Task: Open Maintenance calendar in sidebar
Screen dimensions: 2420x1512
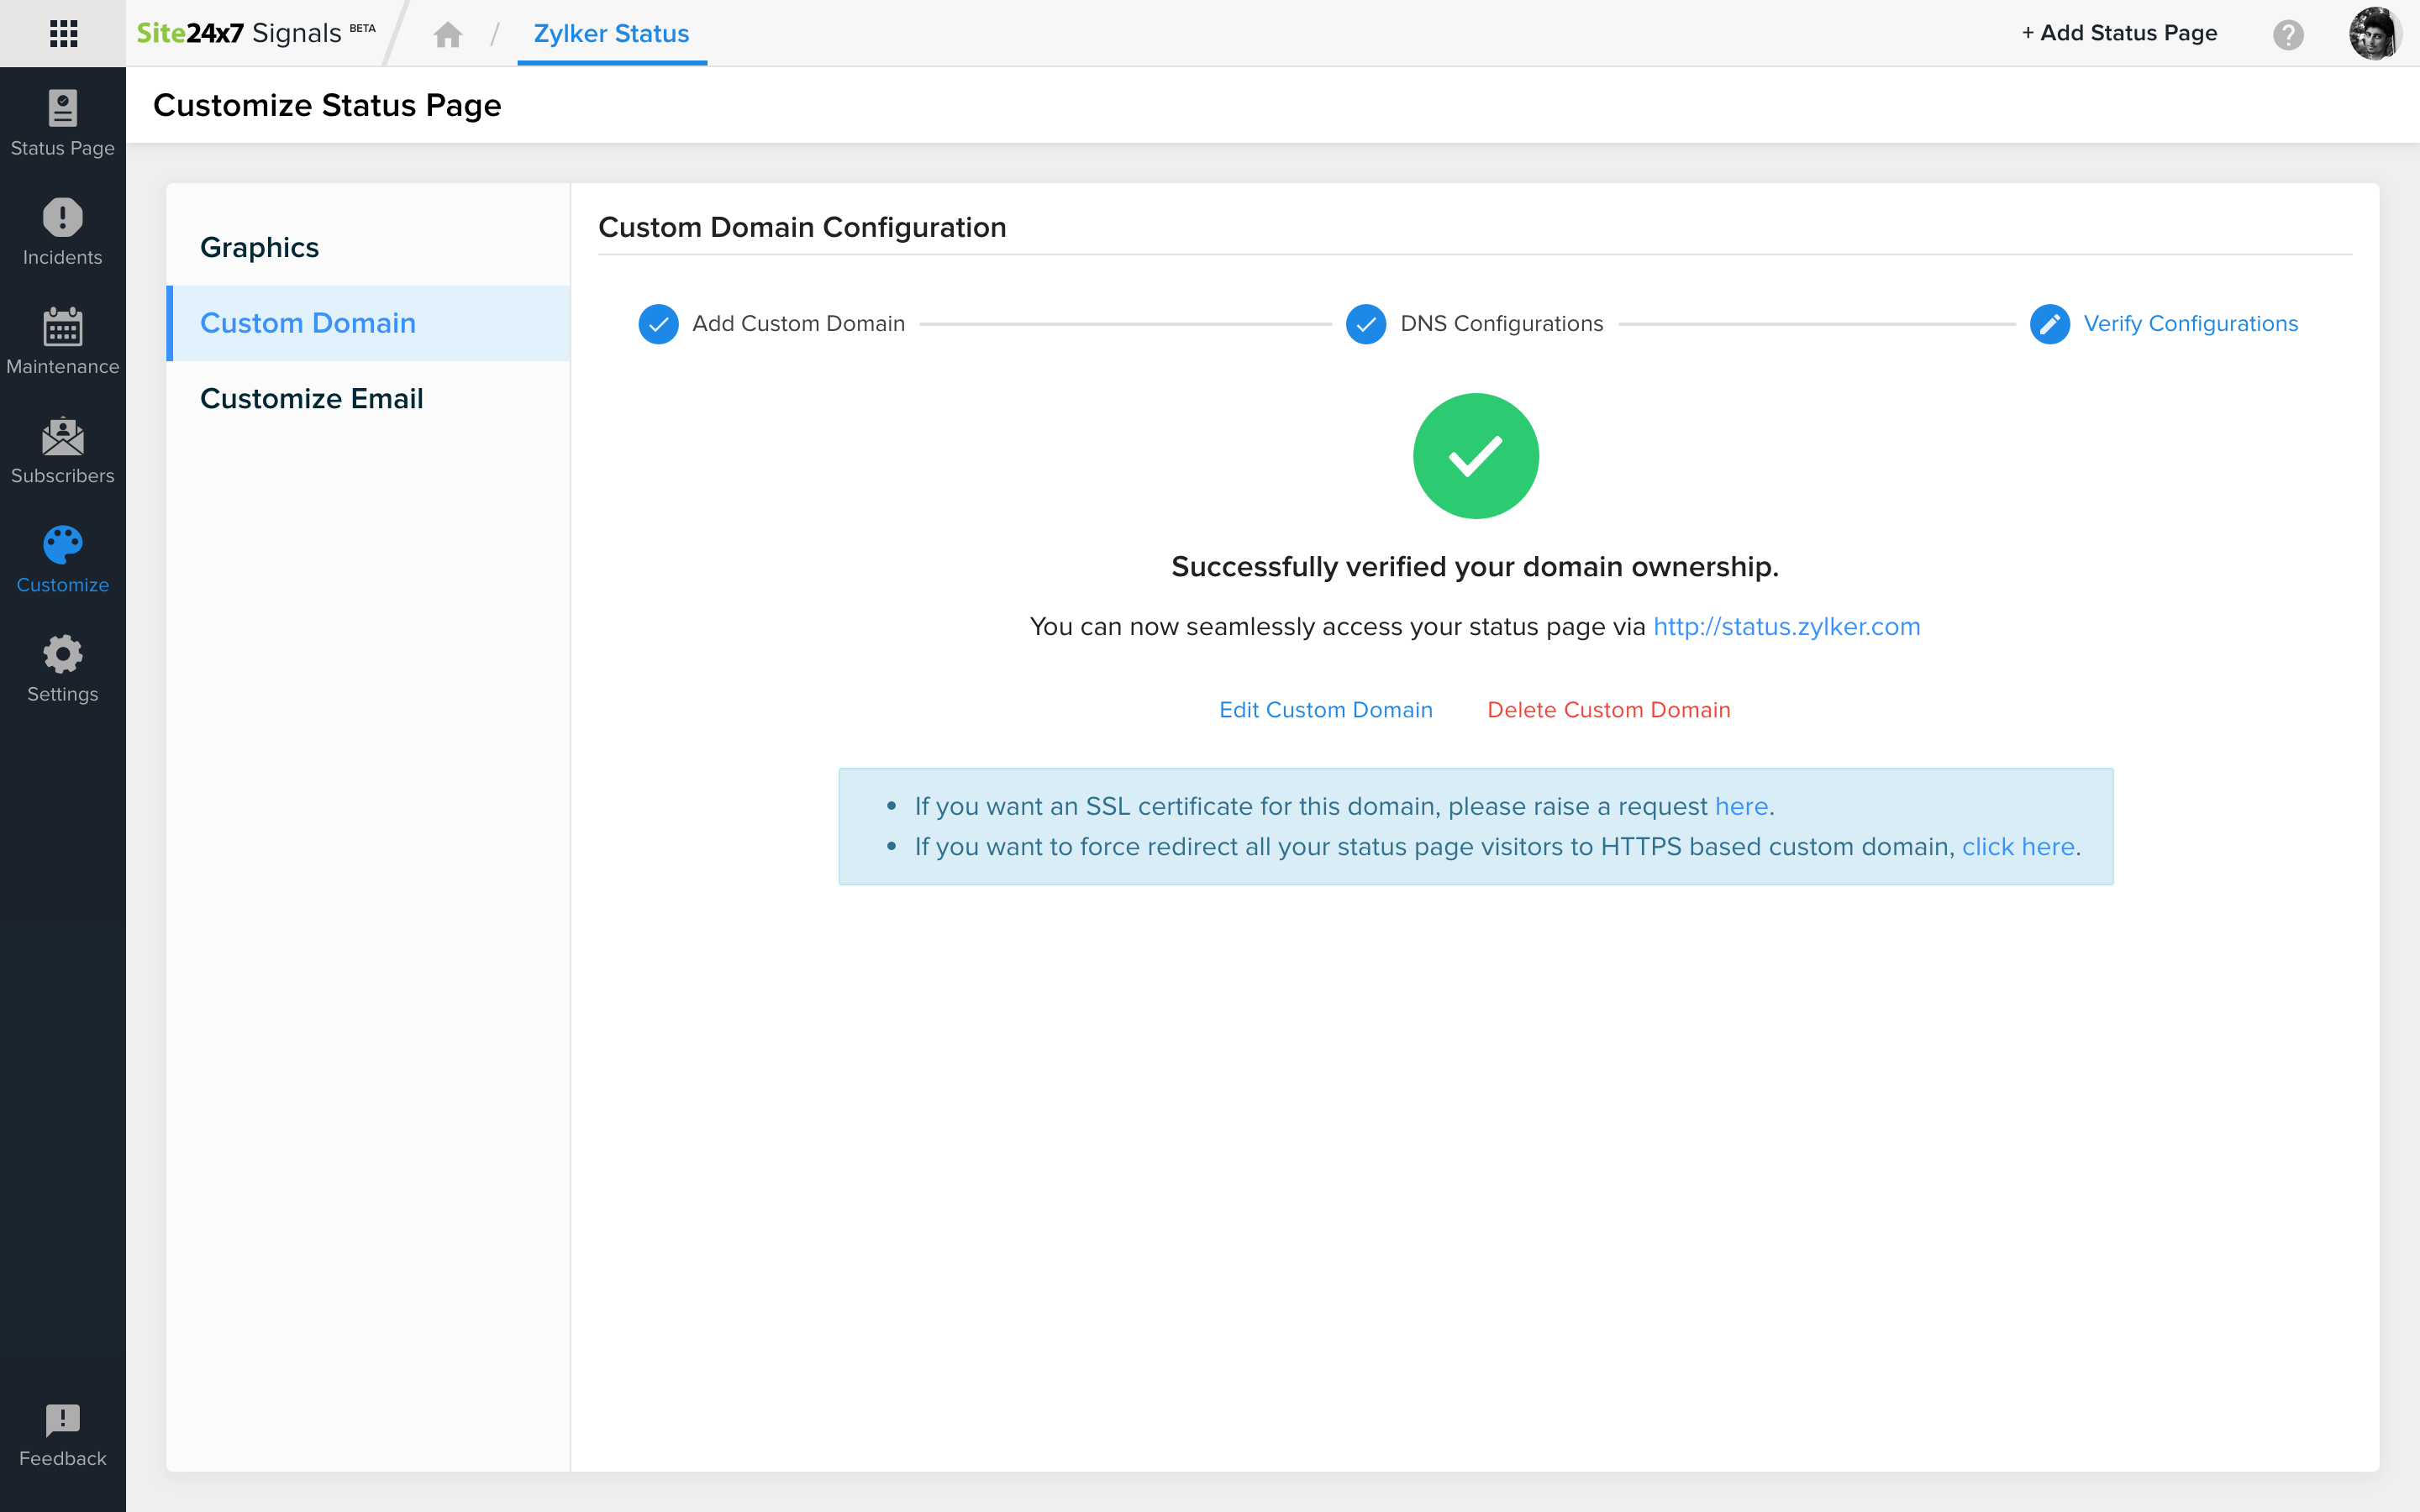Action: pos(63,341)
